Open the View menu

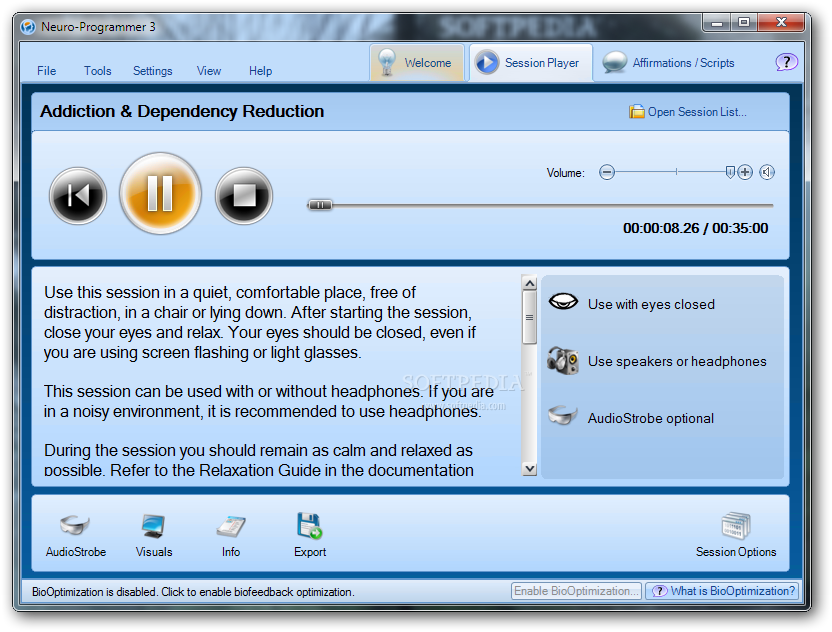209,71
